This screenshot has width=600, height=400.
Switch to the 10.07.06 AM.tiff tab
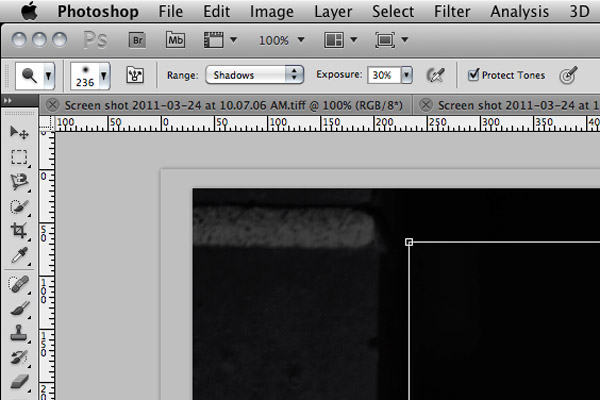[233, 105]
